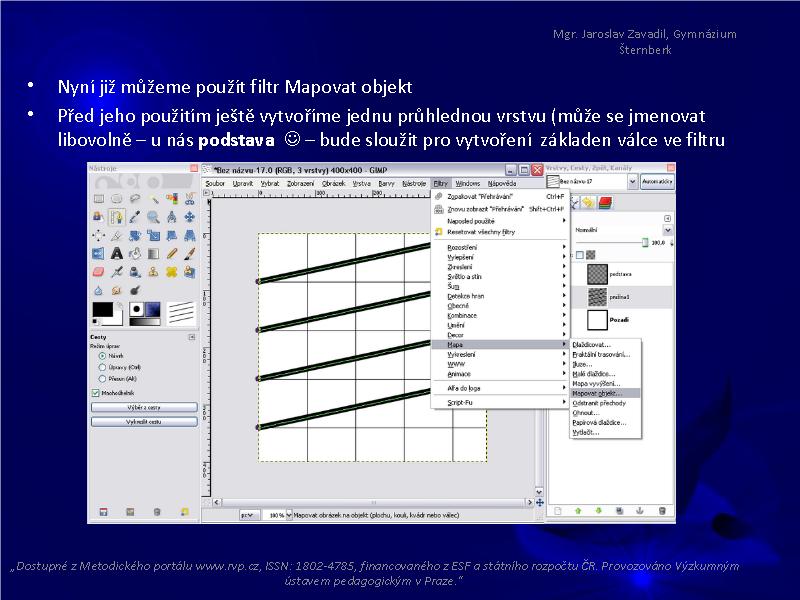
Task: Select the Select by Color tool
Action: coord(171,198)
